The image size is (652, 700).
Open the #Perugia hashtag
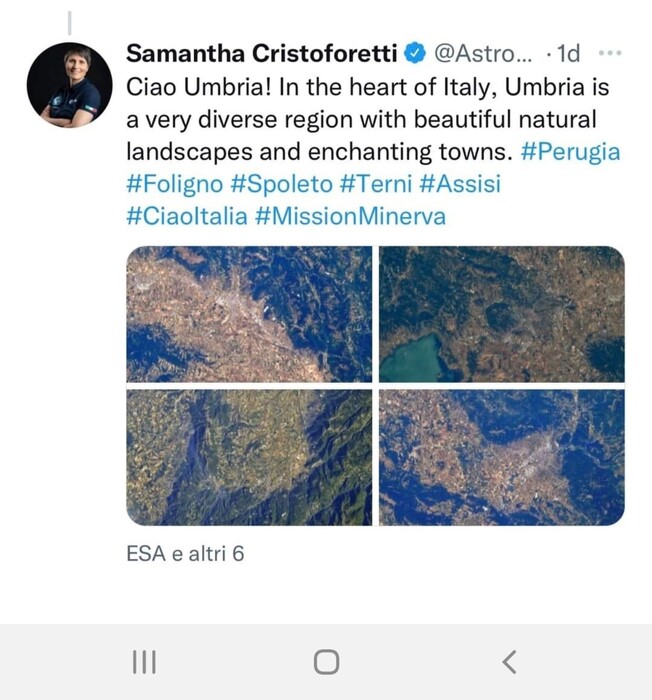tap(570, 152)
